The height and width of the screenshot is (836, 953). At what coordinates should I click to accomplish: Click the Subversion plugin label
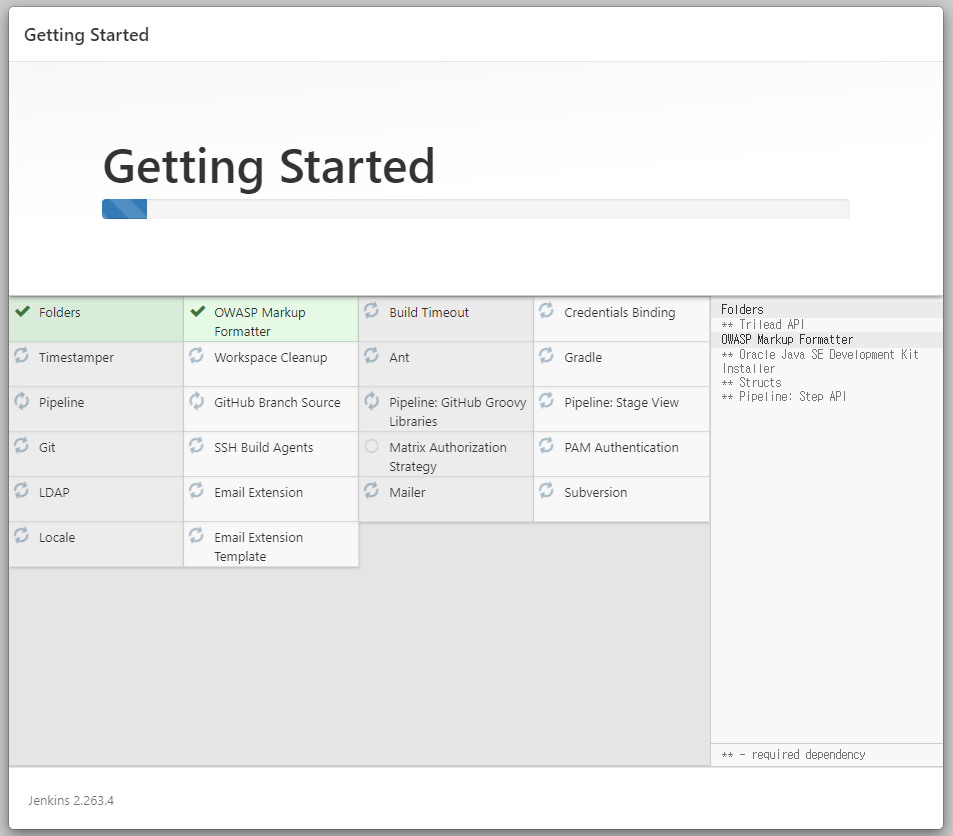[595, 492]
